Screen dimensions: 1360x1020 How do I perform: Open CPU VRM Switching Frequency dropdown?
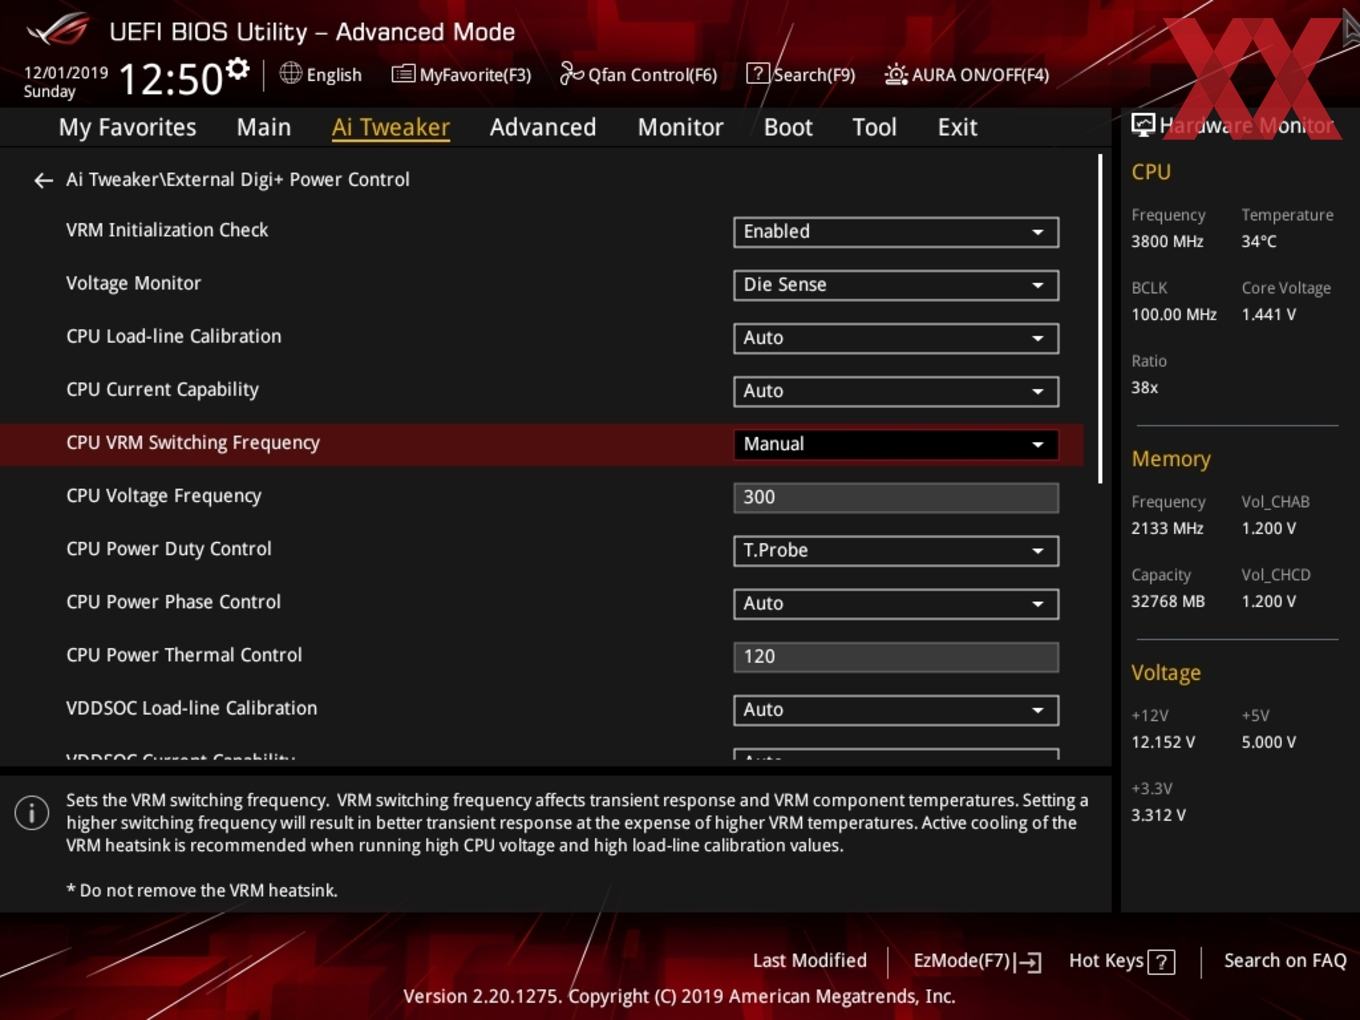pyautogui.click(x=896, y=444)
